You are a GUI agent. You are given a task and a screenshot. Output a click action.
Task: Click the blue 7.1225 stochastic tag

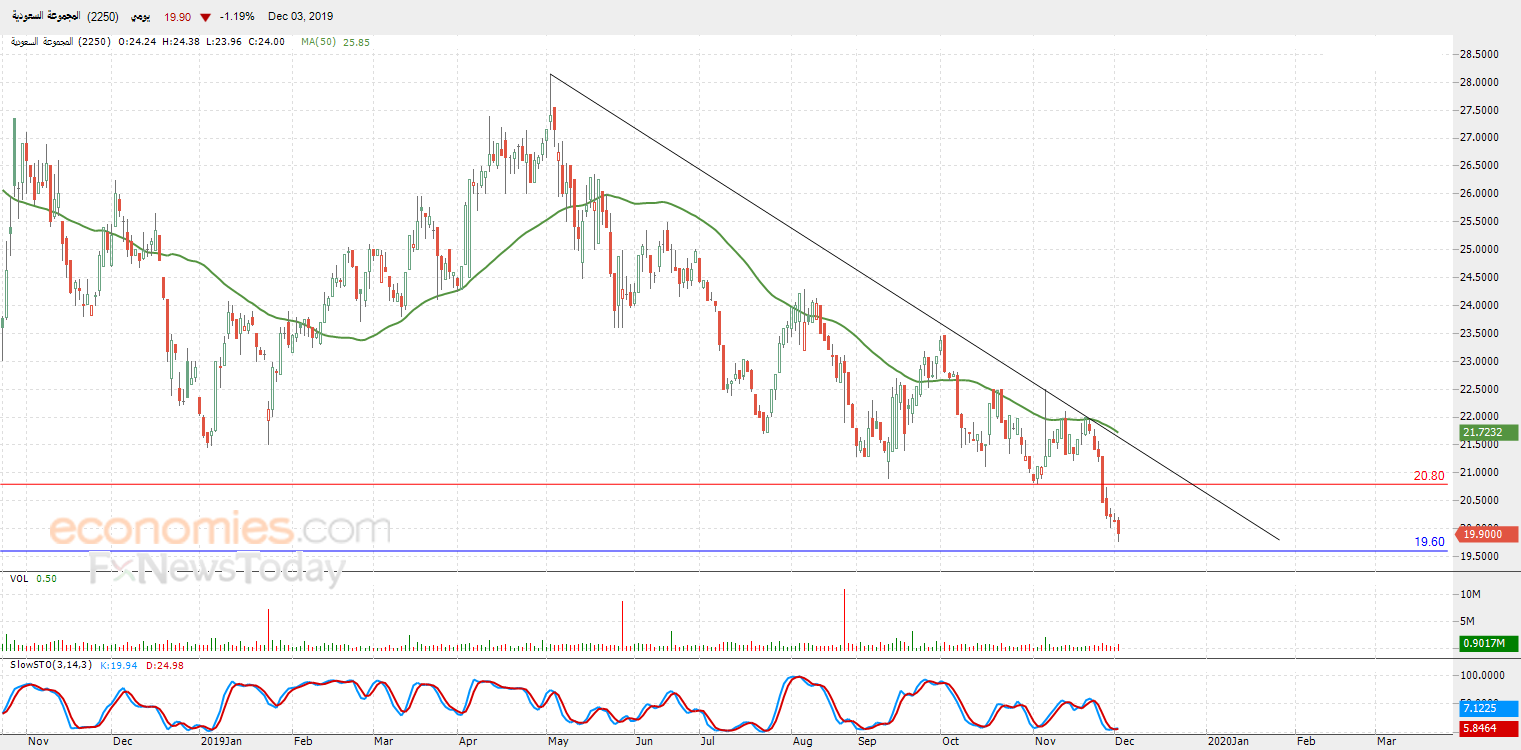[x=1488, y=708]
